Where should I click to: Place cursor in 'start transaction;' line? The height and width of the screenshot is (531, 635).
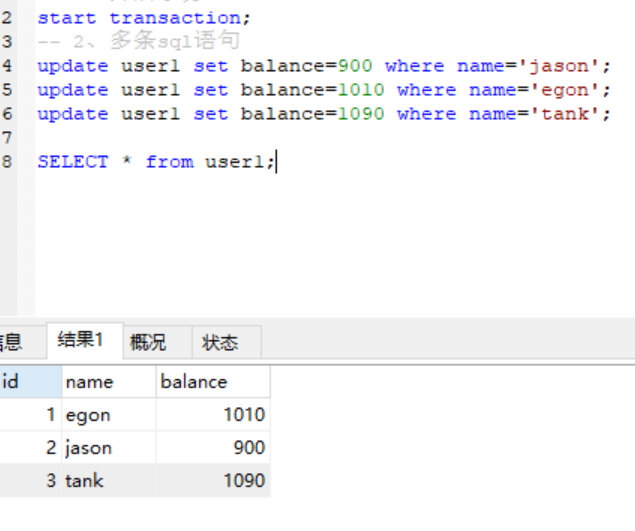coord(144,18)
